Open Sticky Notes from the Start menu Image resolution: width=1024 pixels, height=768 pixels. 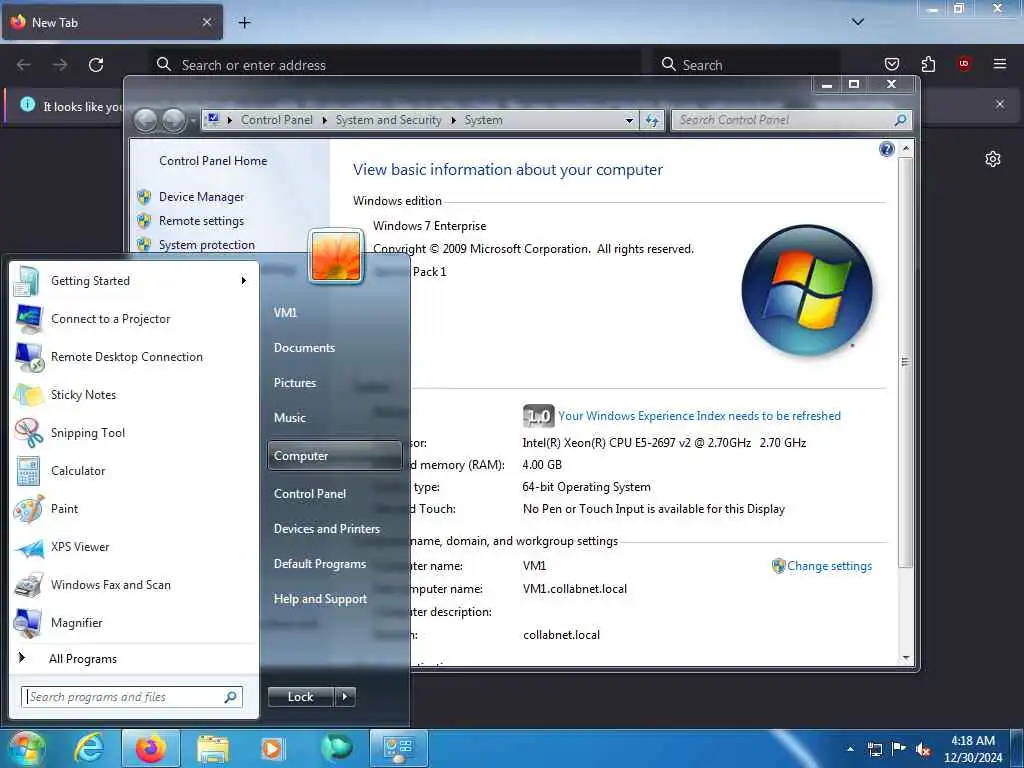click(134, 394)
